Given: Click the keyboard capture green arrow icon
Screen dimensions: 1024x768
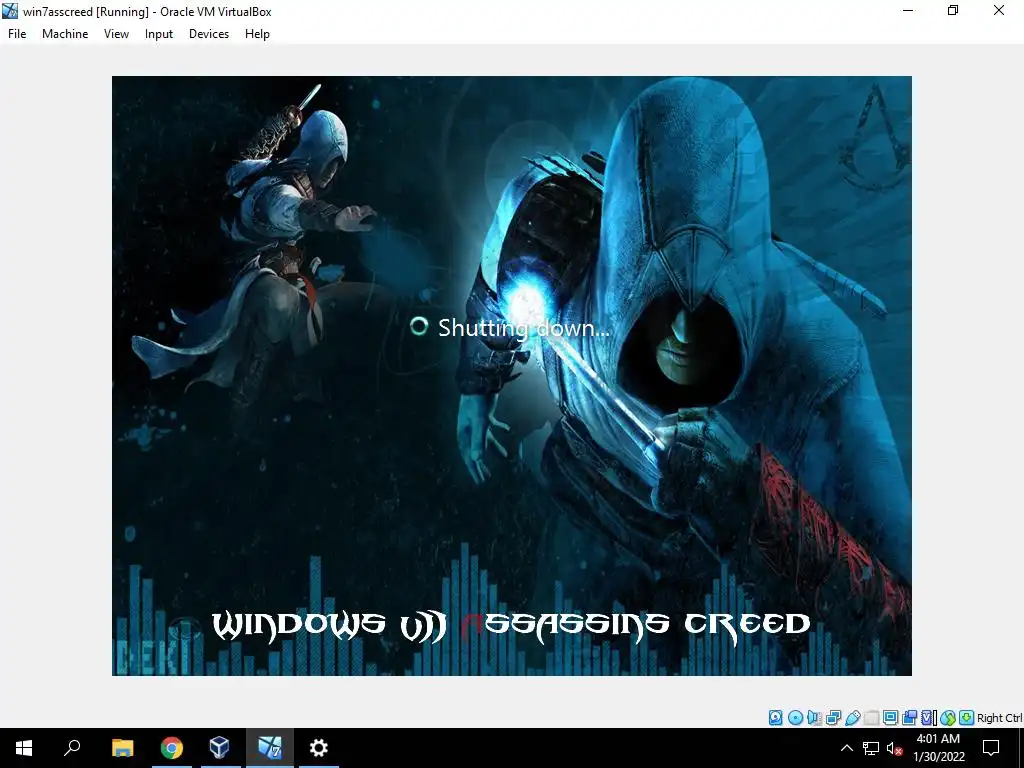Looking at the screenshot, I should pyautogui.click(x=967, y=718).
